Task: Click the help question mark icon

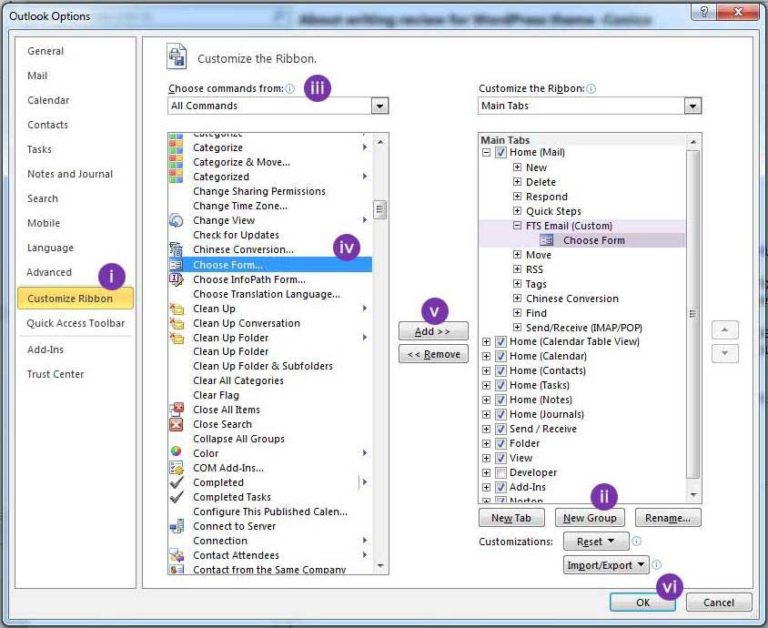Action: click(x=704, y=12)
